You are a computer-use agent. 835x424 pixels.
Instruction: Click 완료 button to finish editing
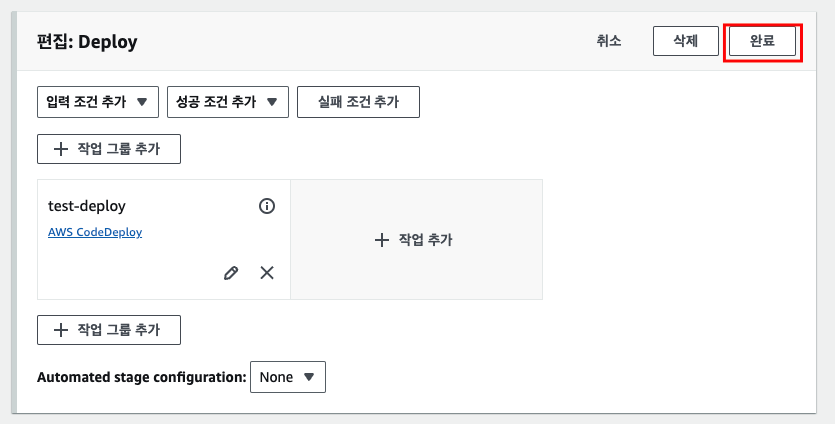762,41
